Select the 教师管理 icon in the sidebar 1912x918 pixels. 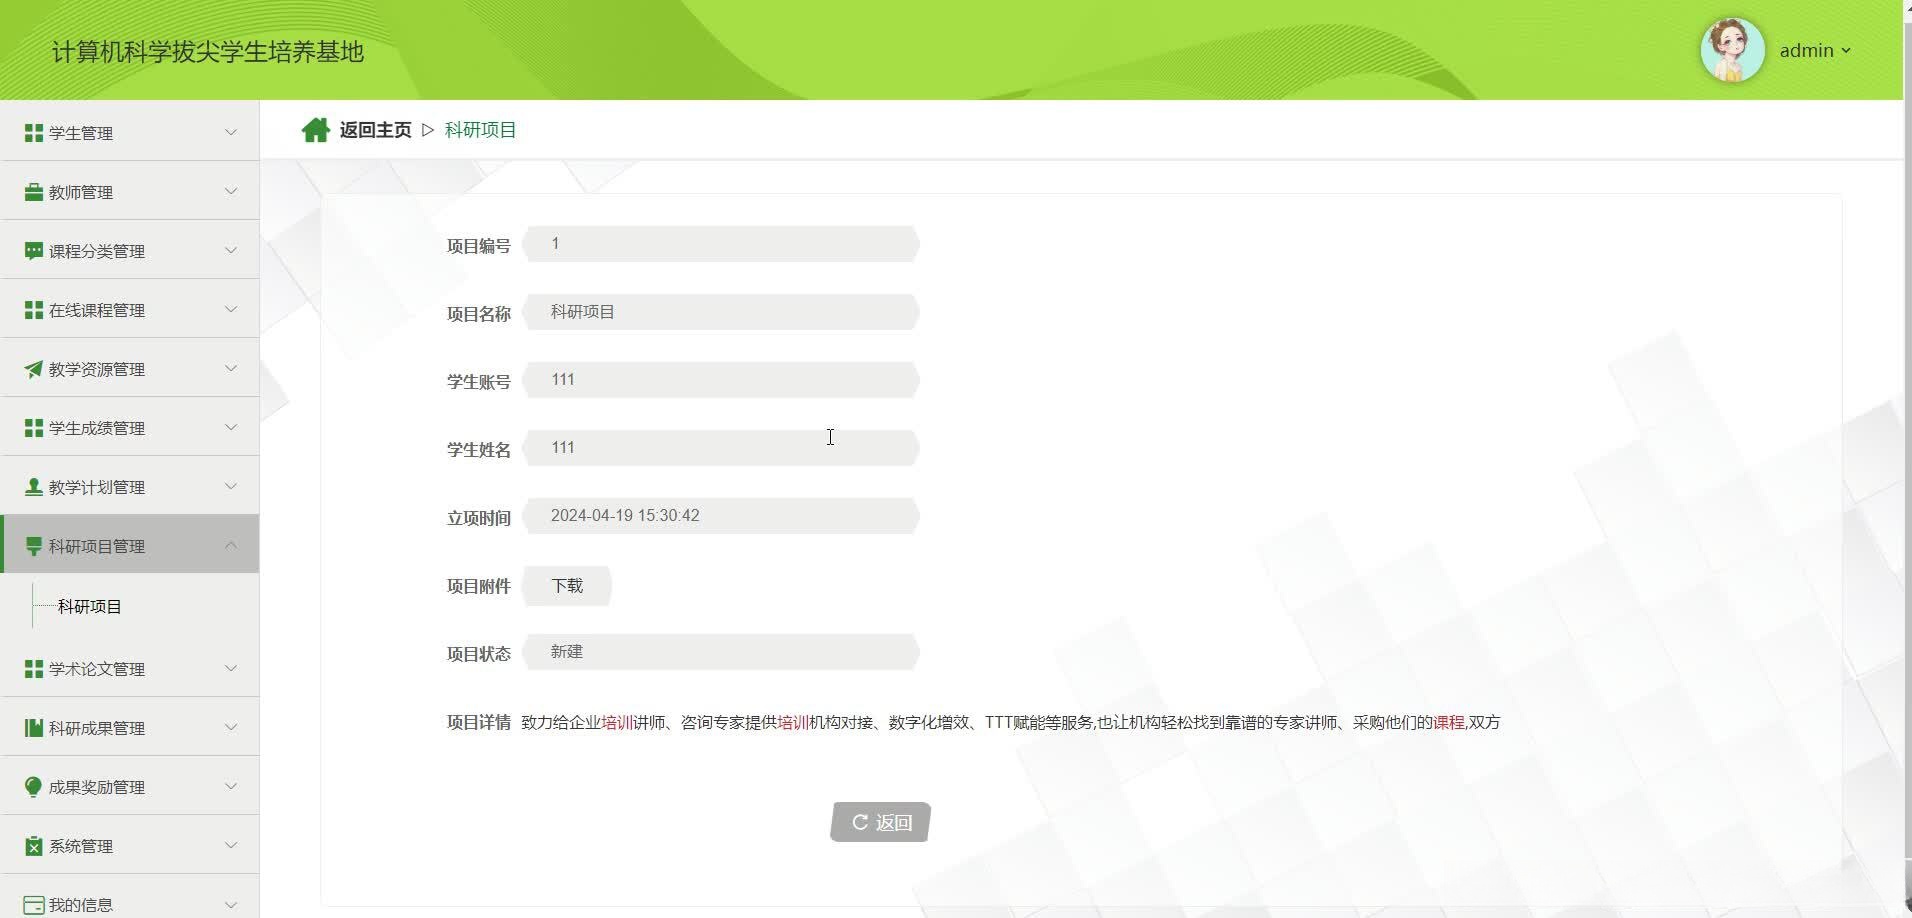click(33, 191)
